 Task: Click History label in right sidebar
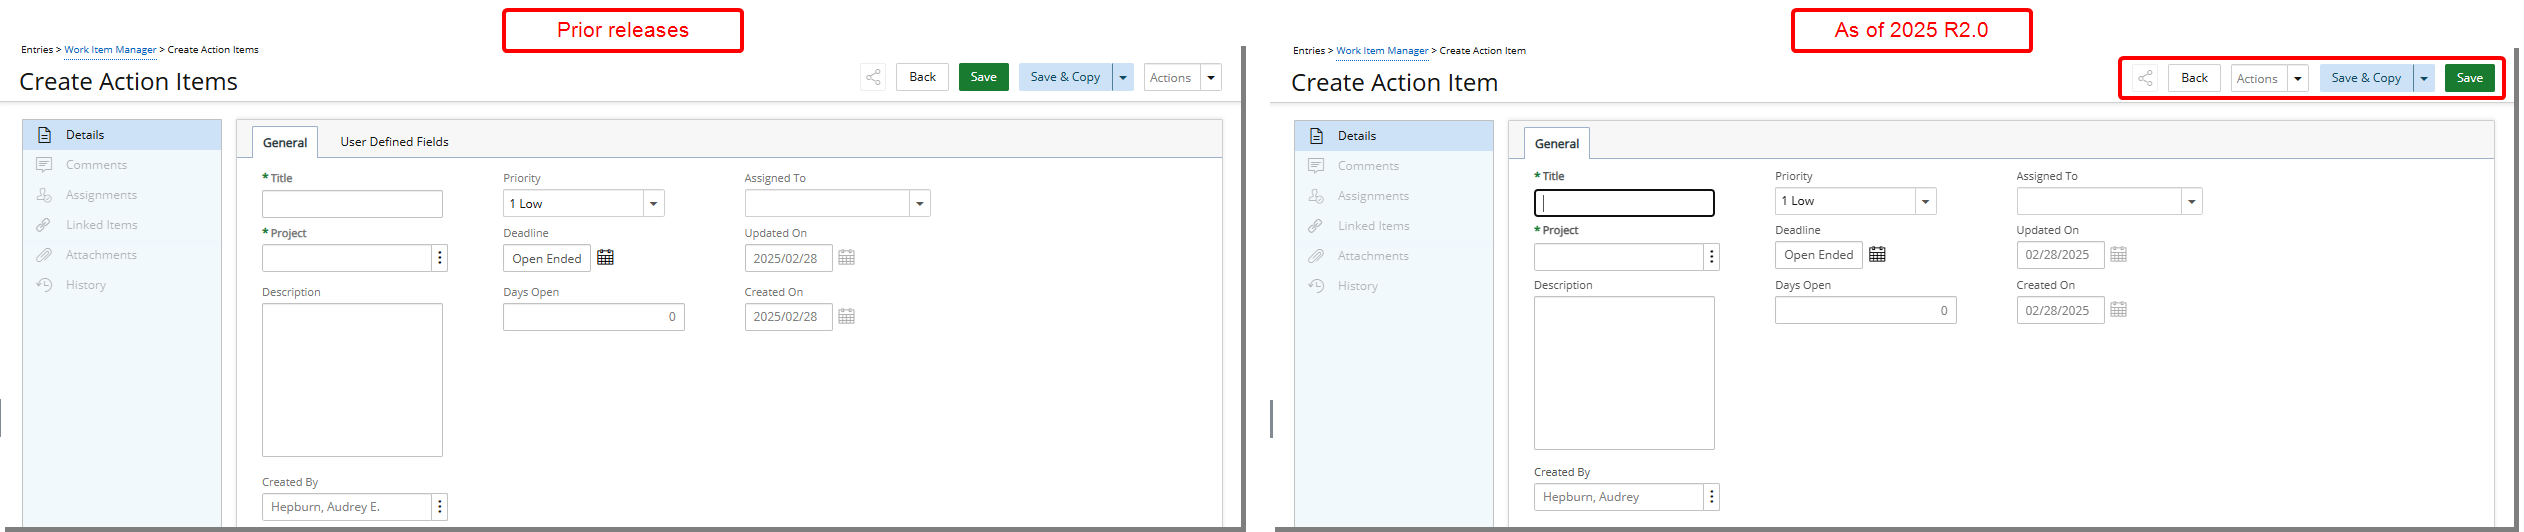click(x=1358, y=286)
